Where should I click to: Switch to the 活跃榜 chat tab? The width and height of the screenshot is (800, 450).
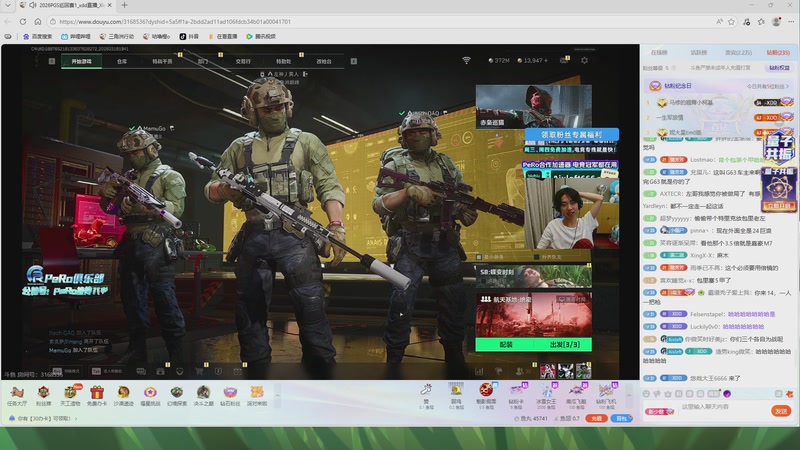(698, 53)
